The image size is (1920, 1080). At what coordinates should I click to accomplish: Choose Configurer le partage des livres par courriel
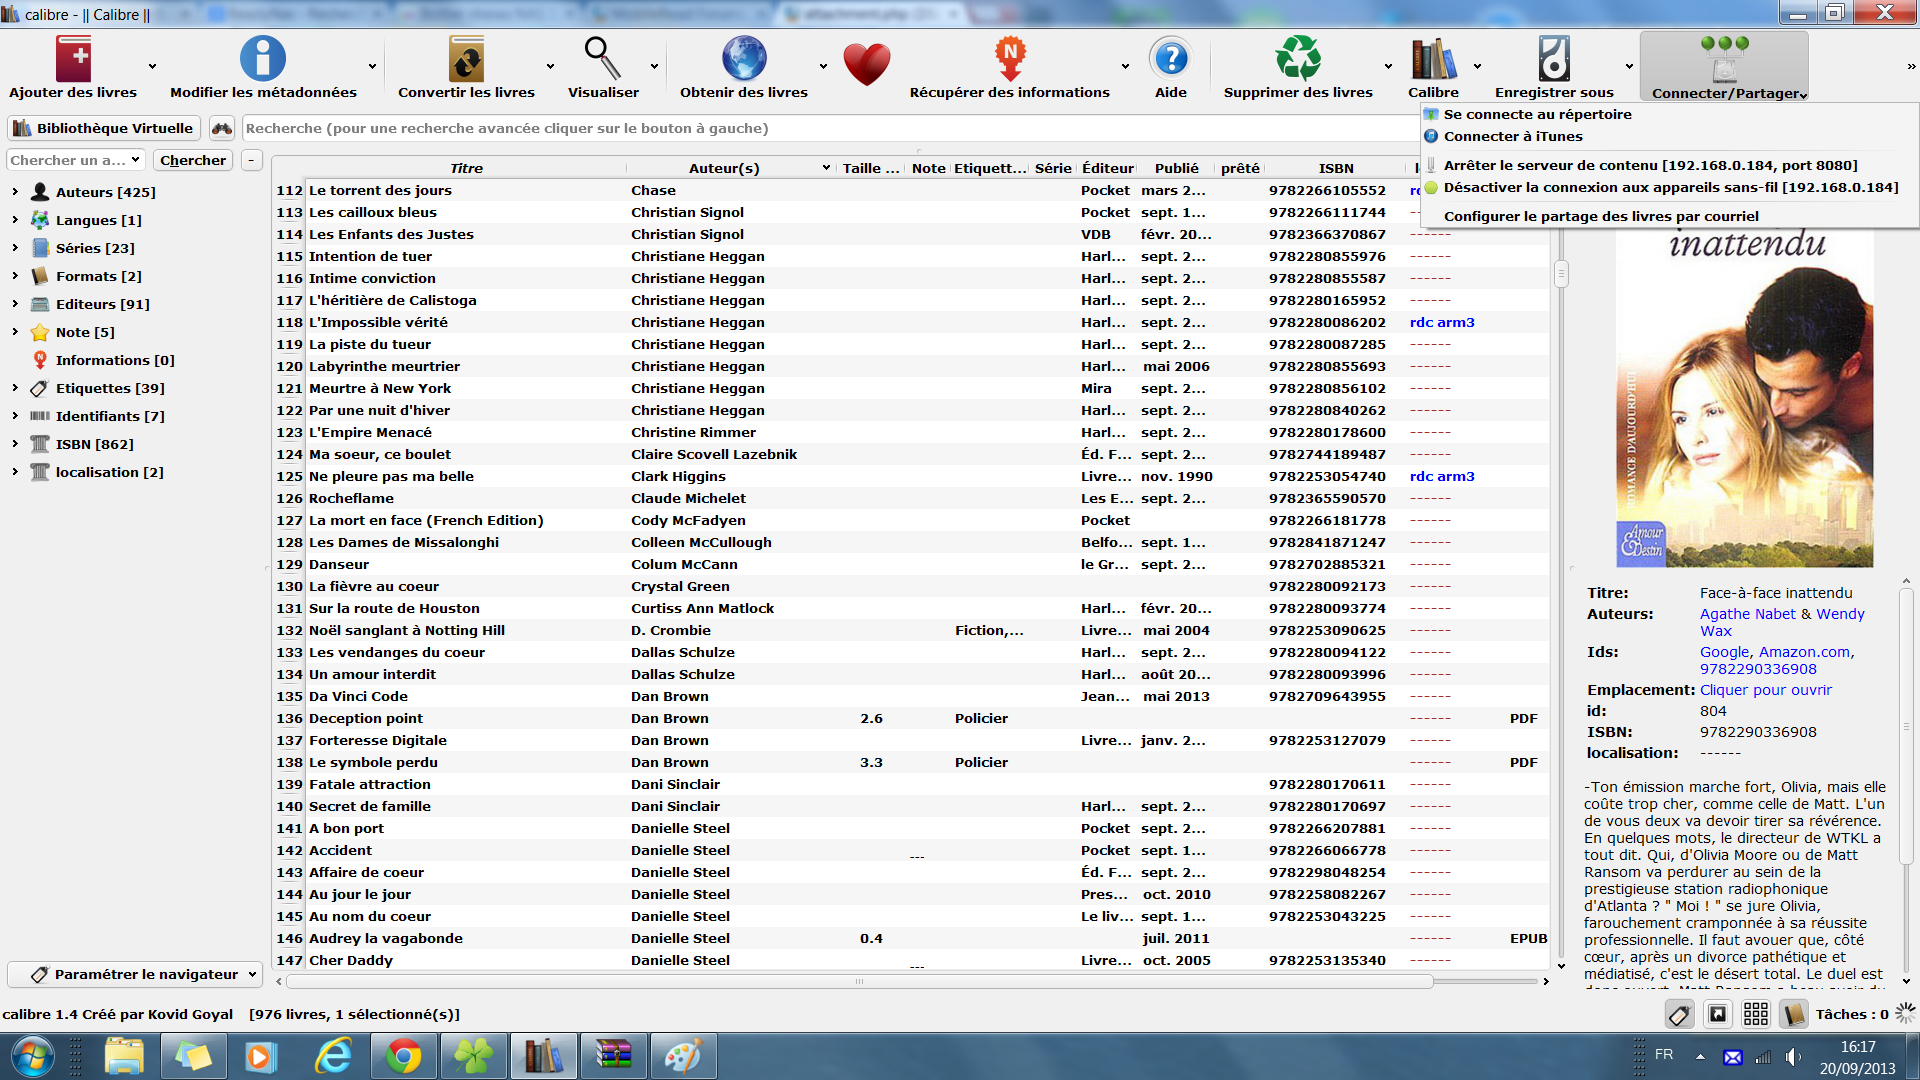click(x=1600, y=216)
